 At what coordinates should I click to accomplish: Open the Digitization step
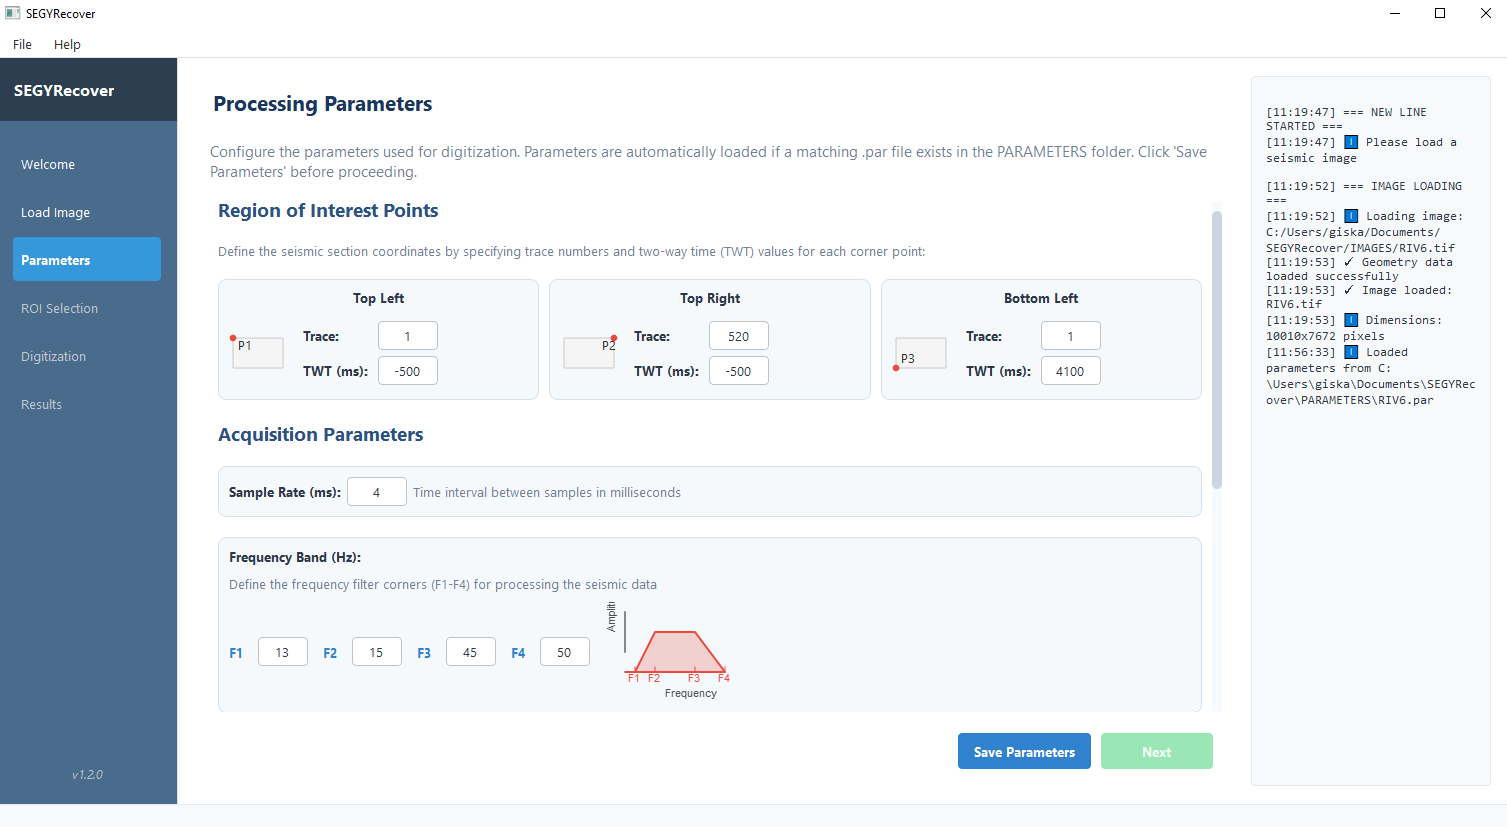click(87, 356)
